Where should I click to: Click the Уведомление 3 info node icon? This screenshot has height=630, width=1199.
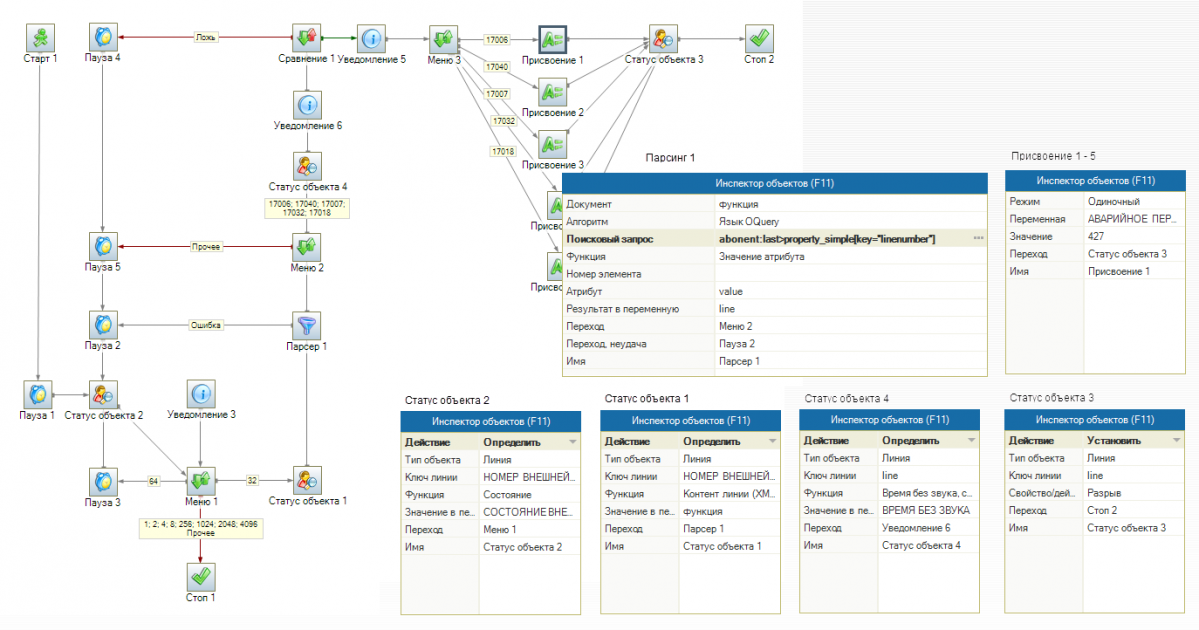point(202,393)
